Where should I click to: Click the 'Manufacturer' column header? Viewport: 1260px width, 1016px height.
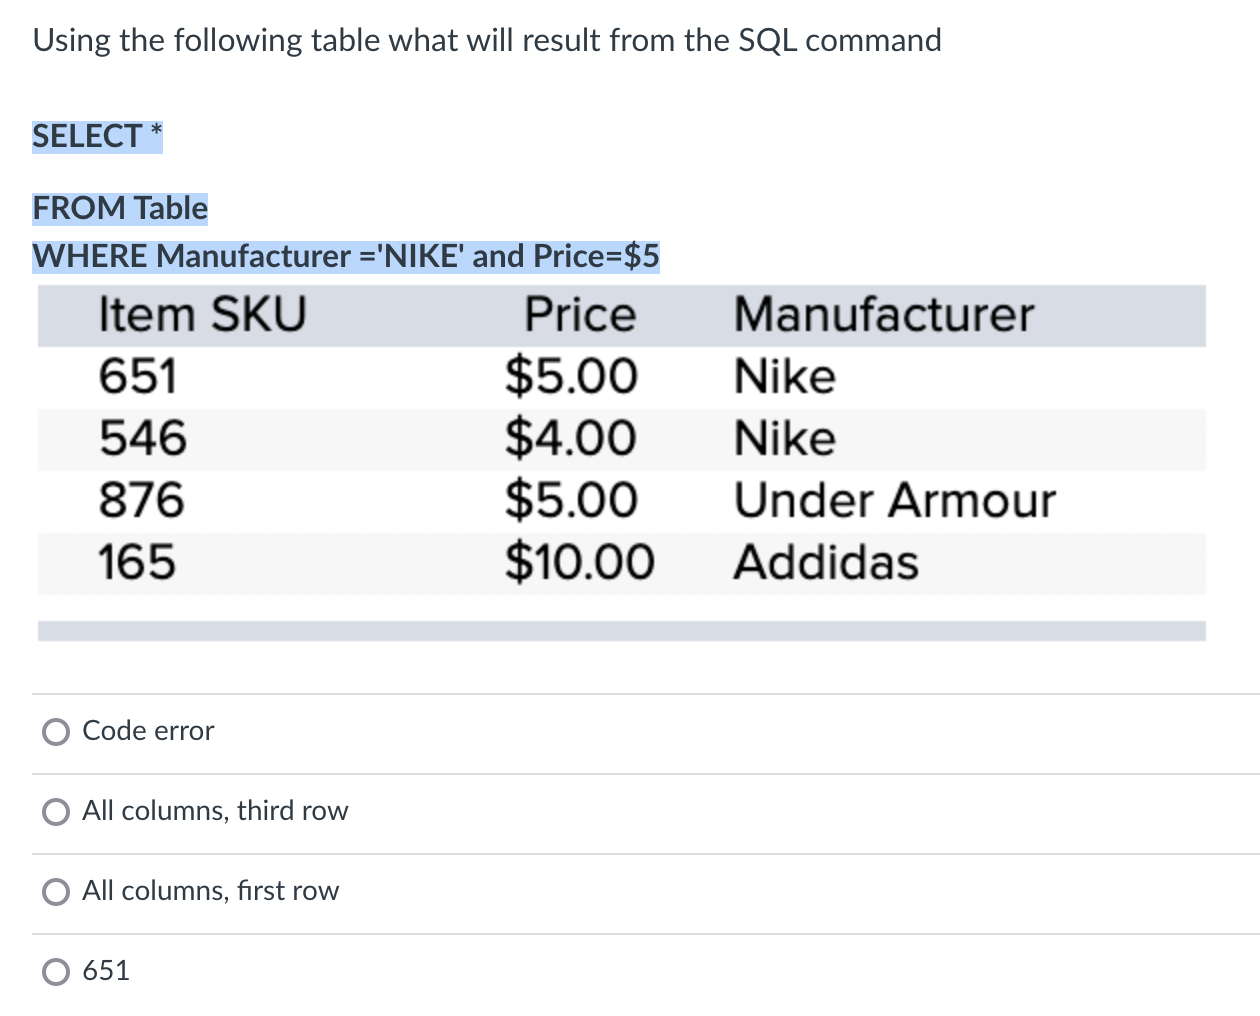click(883, 314)
